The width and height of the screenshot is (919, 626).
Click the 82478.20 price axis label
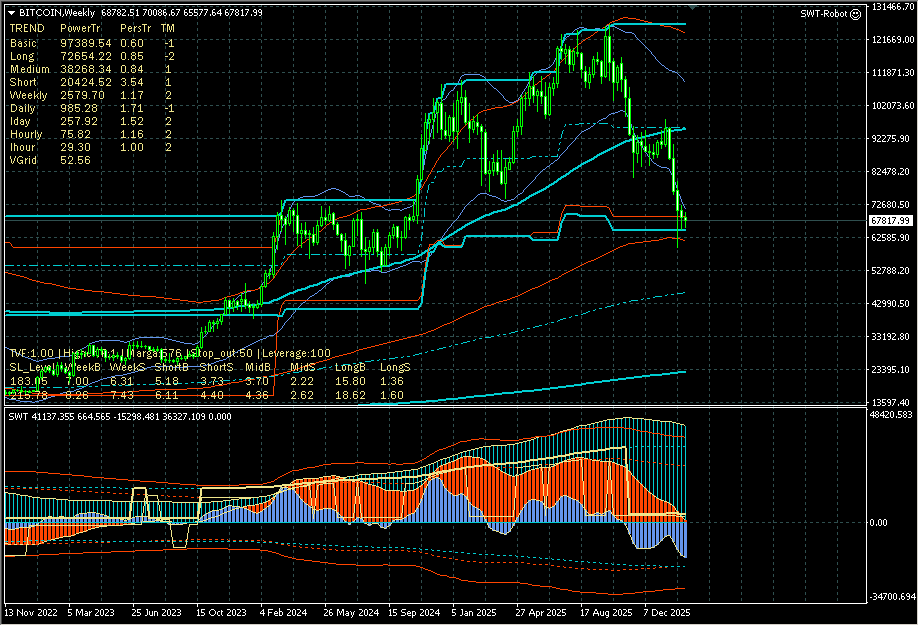click(893, 172)
